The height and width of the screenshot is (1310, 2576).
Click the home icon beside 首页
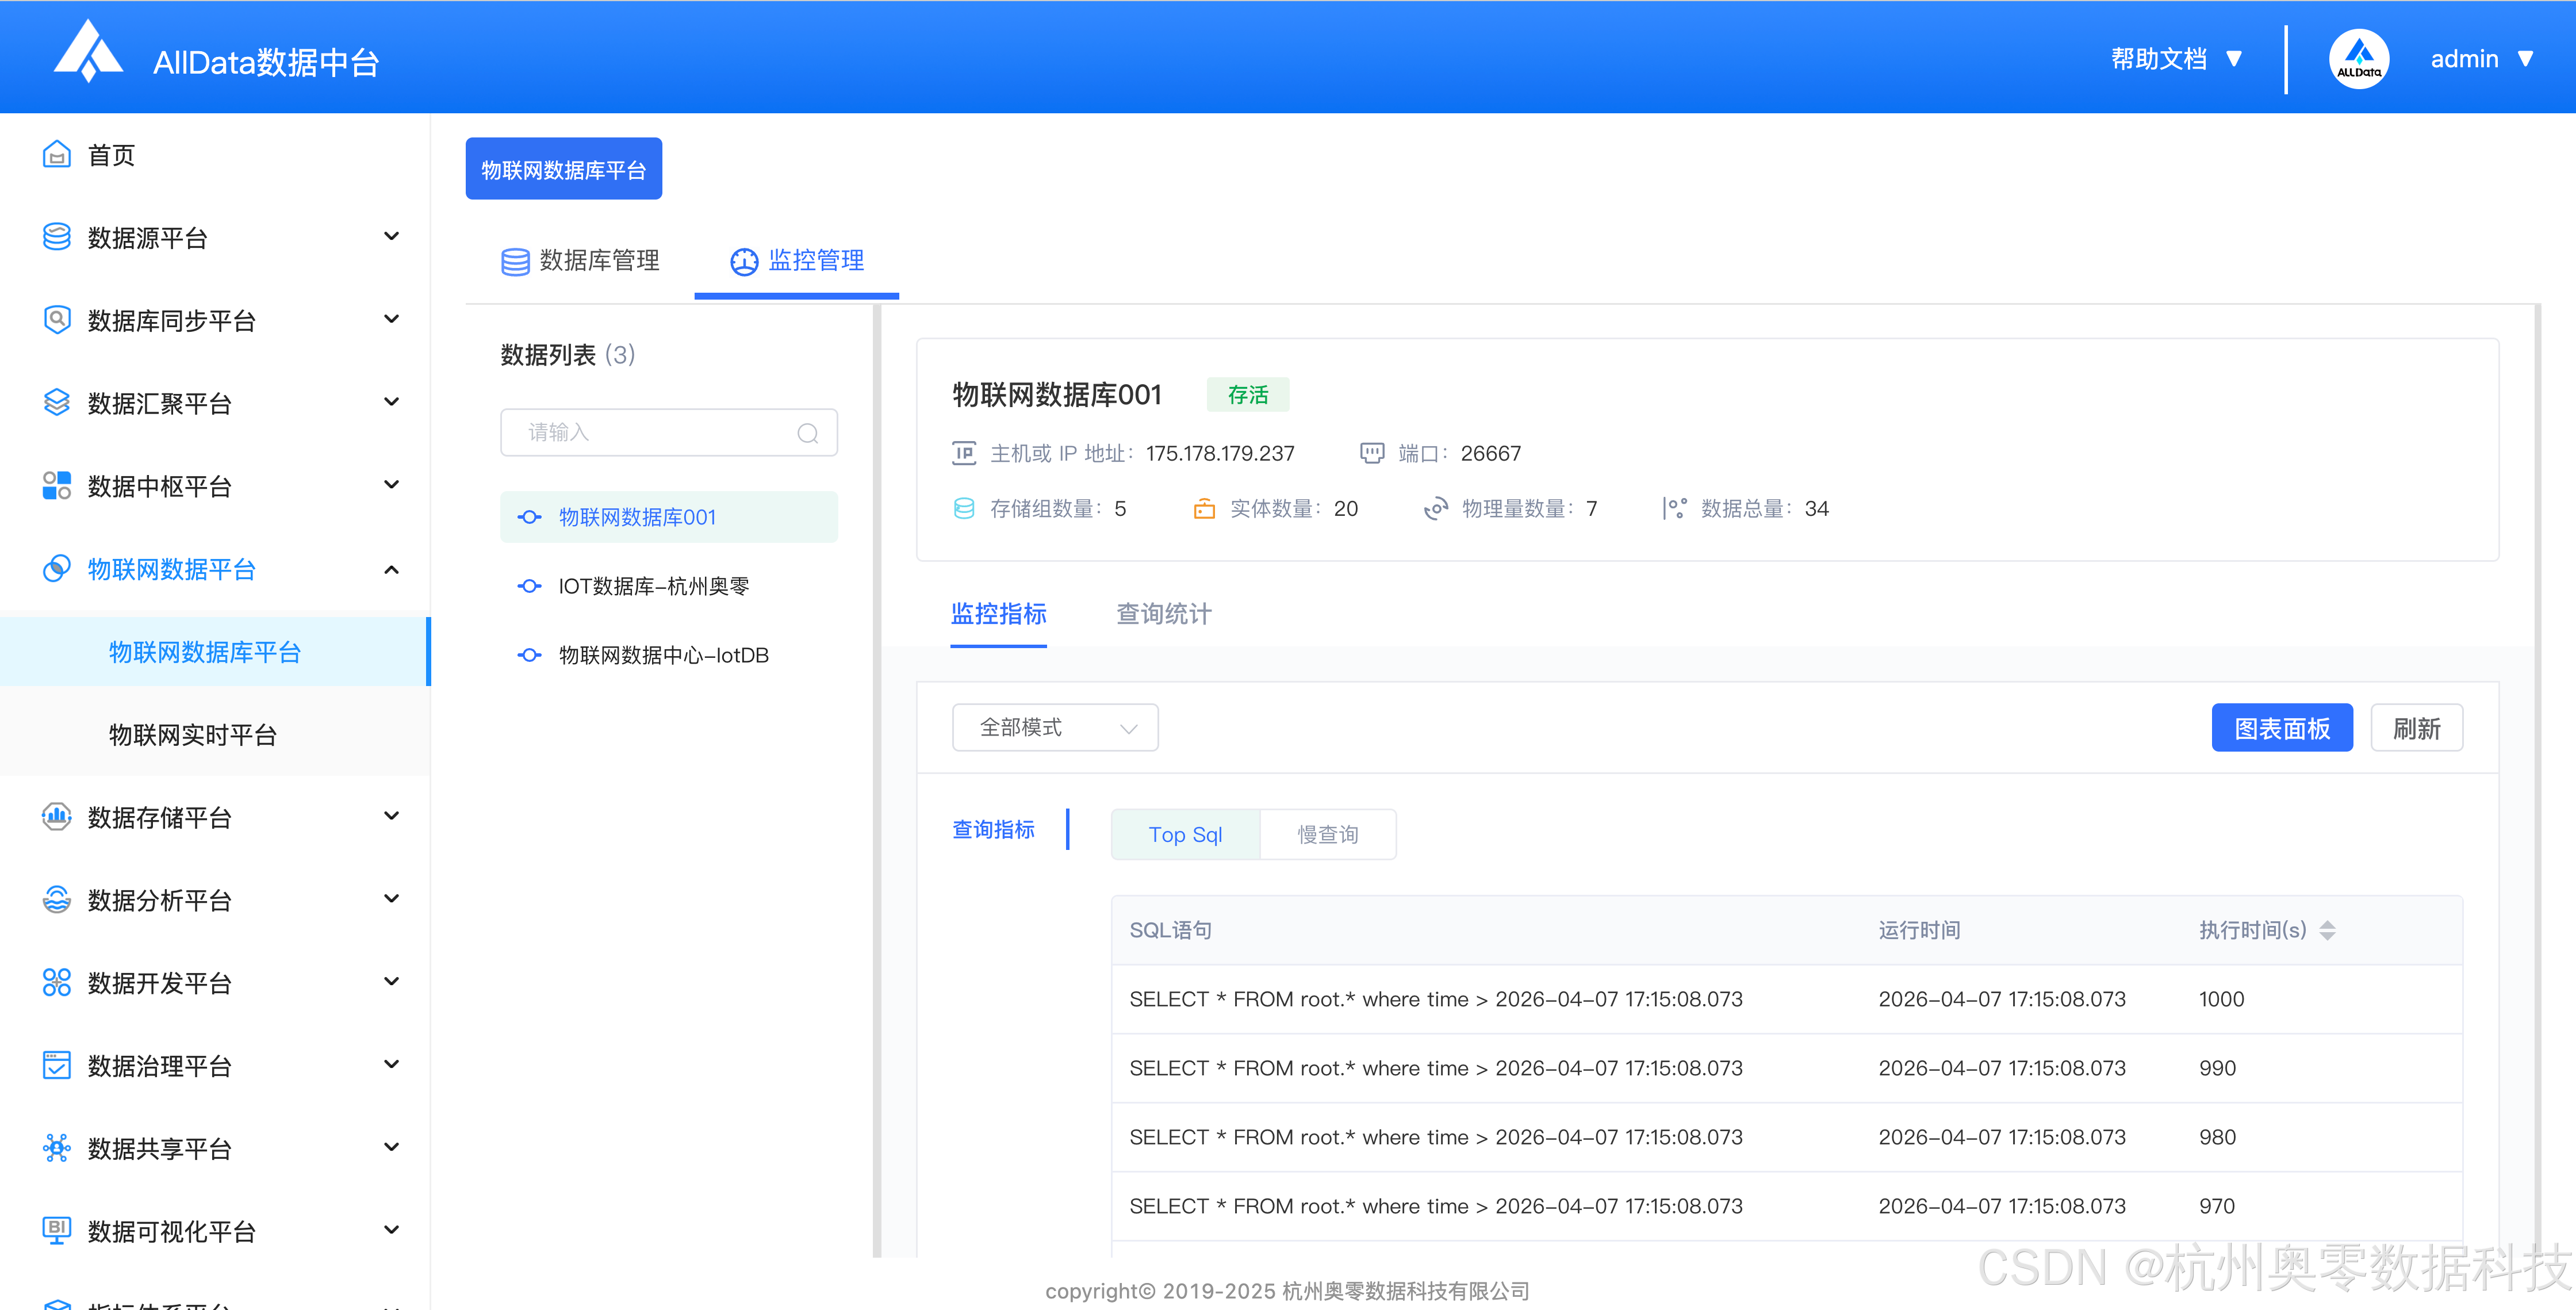coord(57,155)
